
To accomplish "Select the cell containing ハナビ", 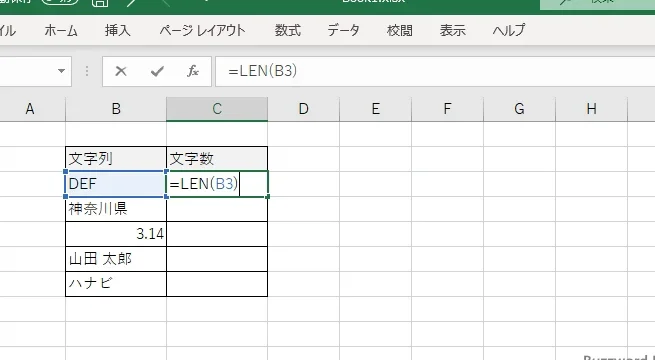I will [x=116, y=284].
